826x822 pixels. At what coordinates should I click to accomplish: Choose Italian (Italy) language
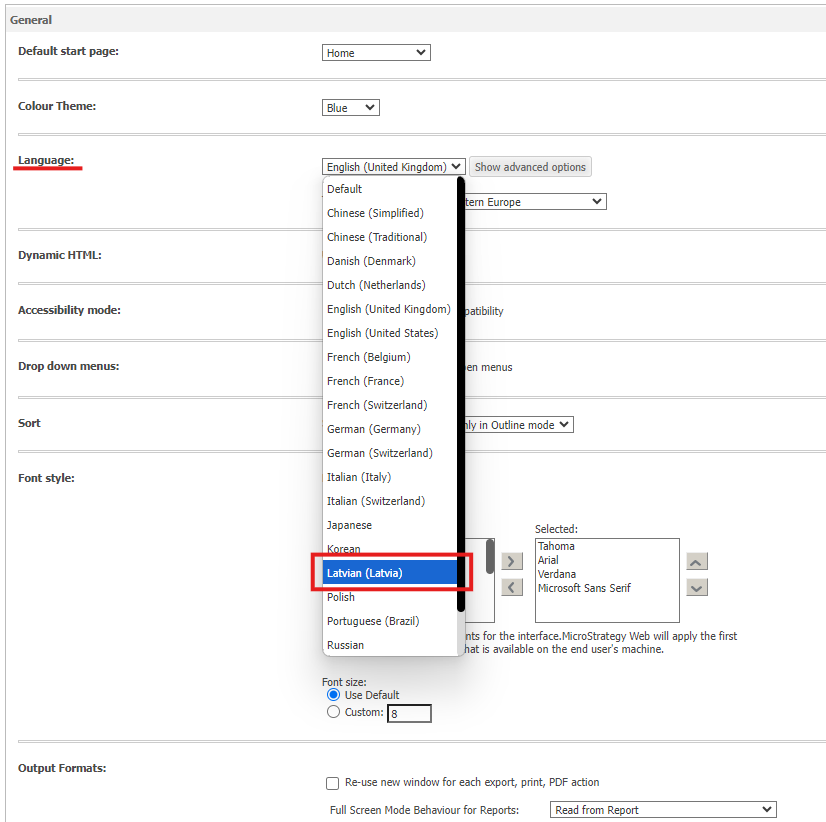pyautogui.click(x=390, y=477)
